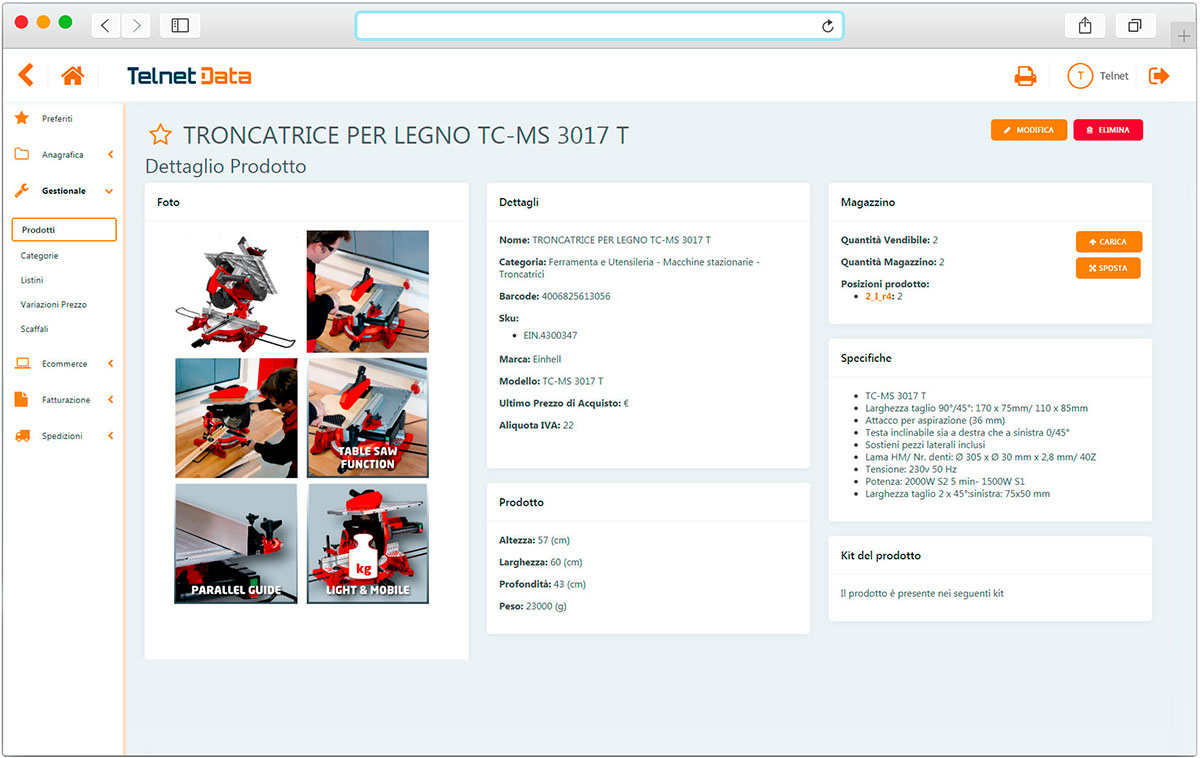Click the Fatturazione document icon
The width and height of the screenshot is (1200, 758).
(x=22, y=399)
